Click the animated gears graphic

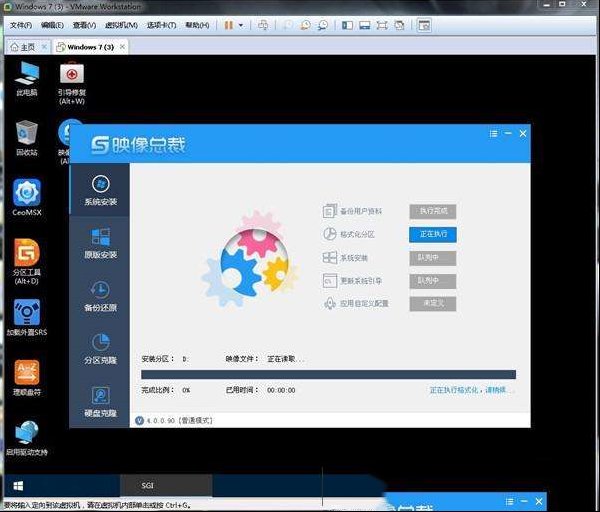click(x=251, y=259)
